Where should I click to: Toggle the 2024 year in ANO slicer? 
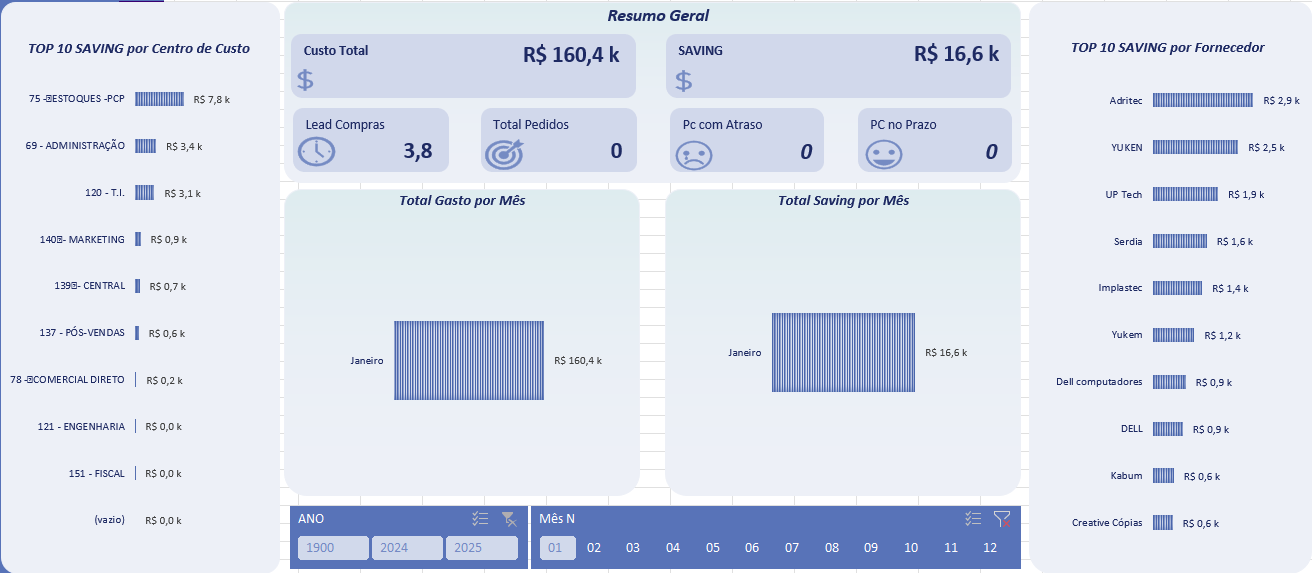(x=407, y=548)
